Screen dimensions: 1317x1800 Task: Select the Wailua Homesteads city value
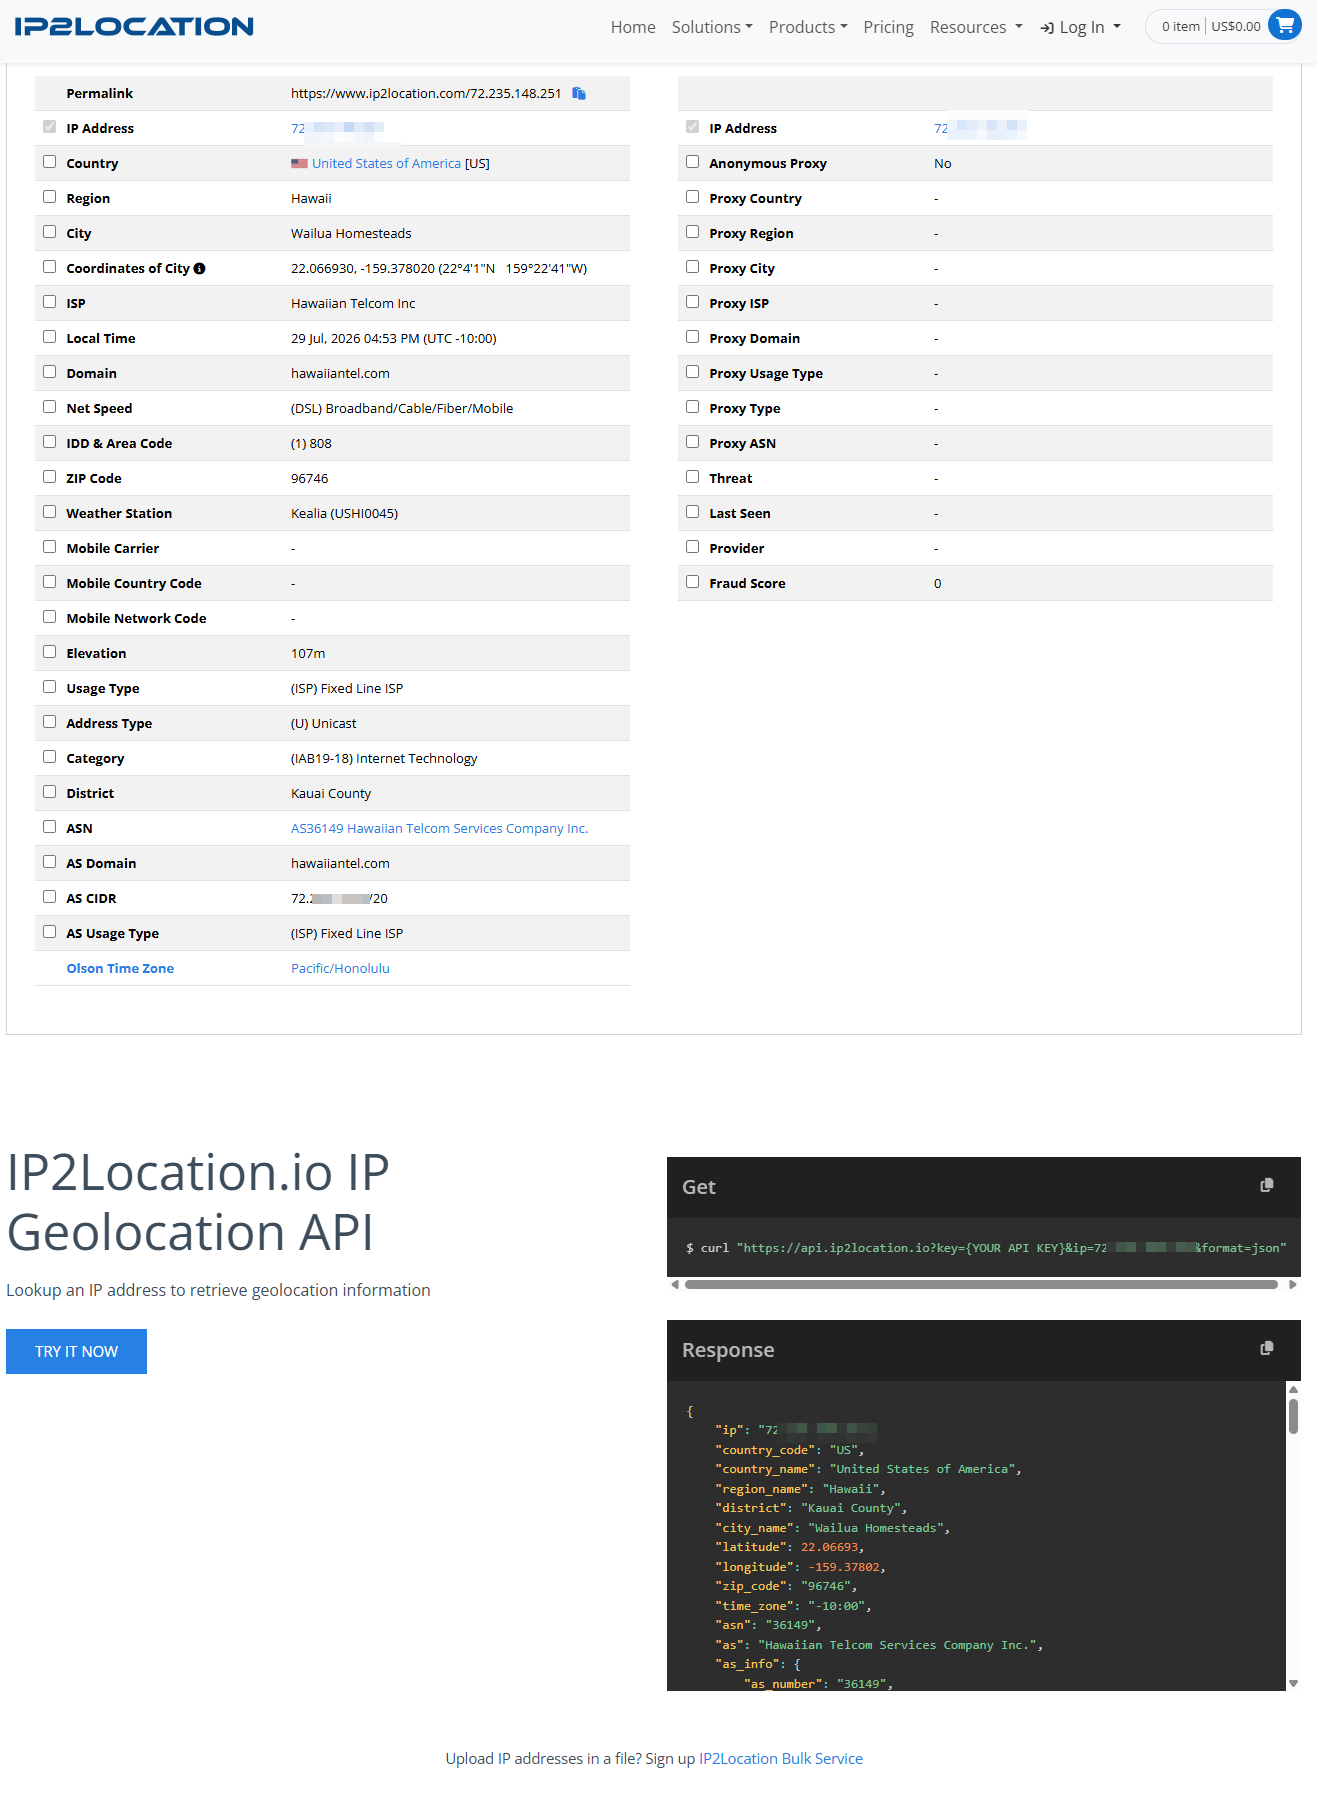pos(351,233)
